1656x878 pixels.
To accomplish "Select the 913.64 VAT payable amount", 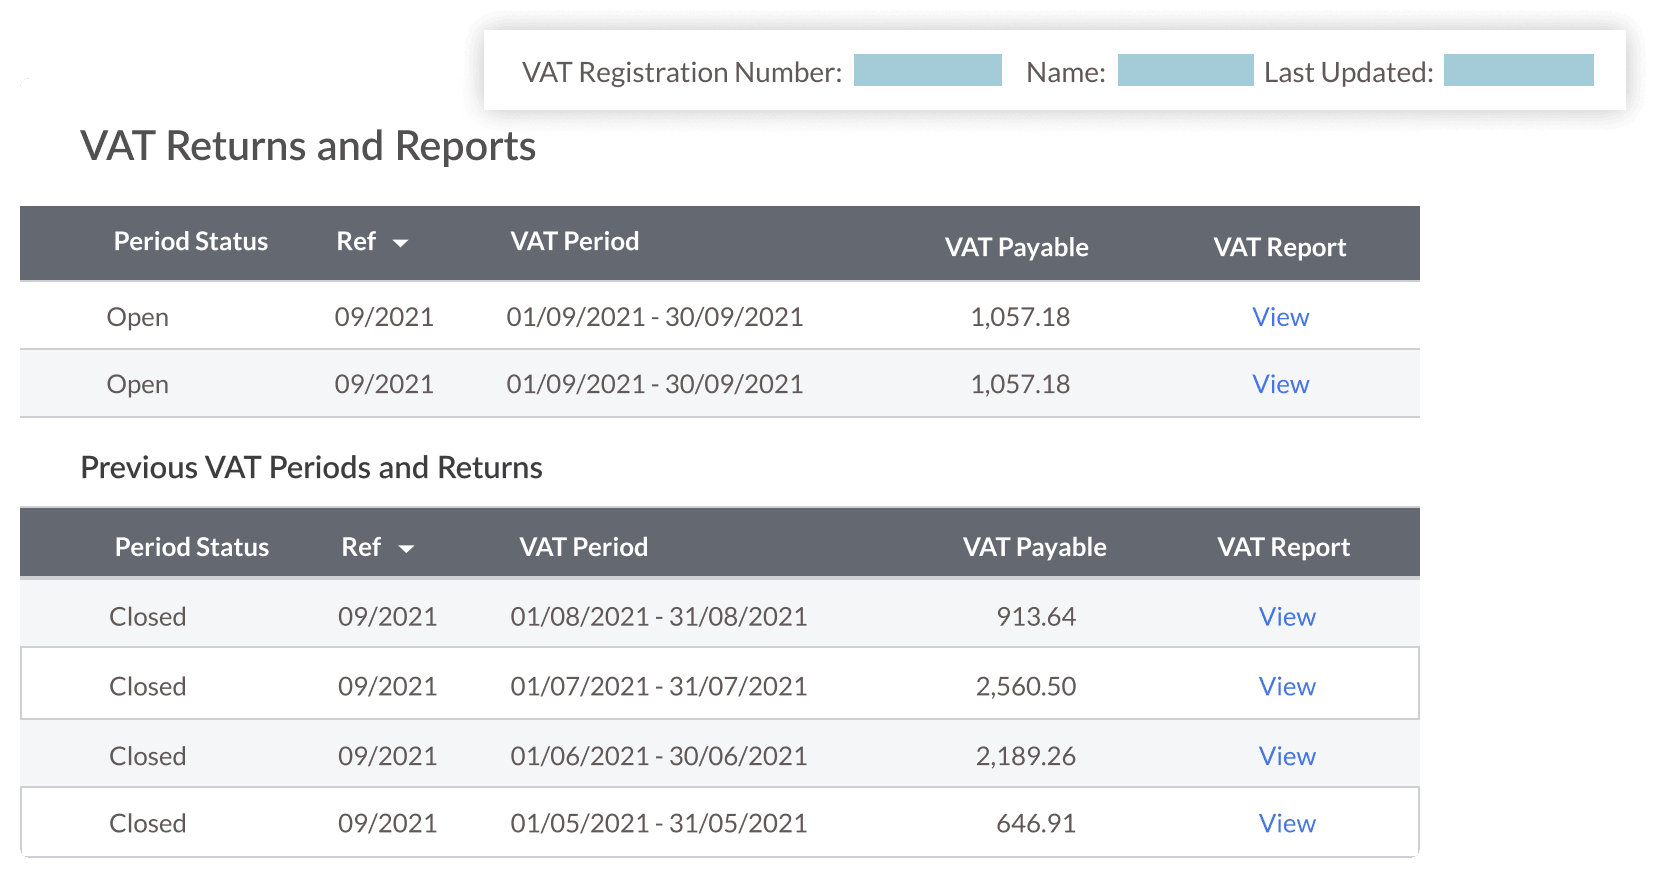I will coord(1036,617).
